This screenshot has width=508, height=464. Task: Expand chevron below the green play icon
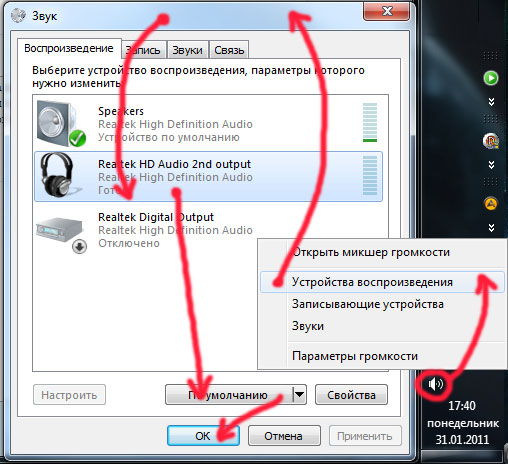coord(491,102)
